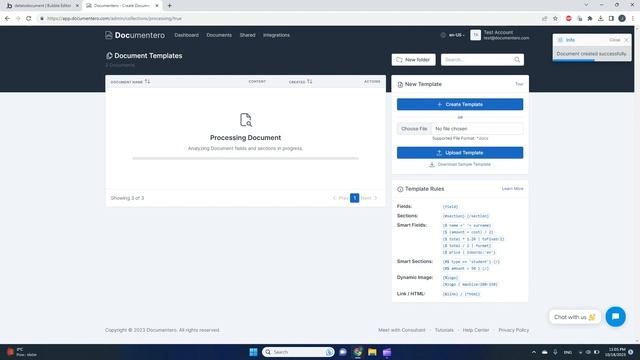The height and width of the screenshot is (360, 640).
Task: Bookmark this page with the star
Action: click(555, 18)
